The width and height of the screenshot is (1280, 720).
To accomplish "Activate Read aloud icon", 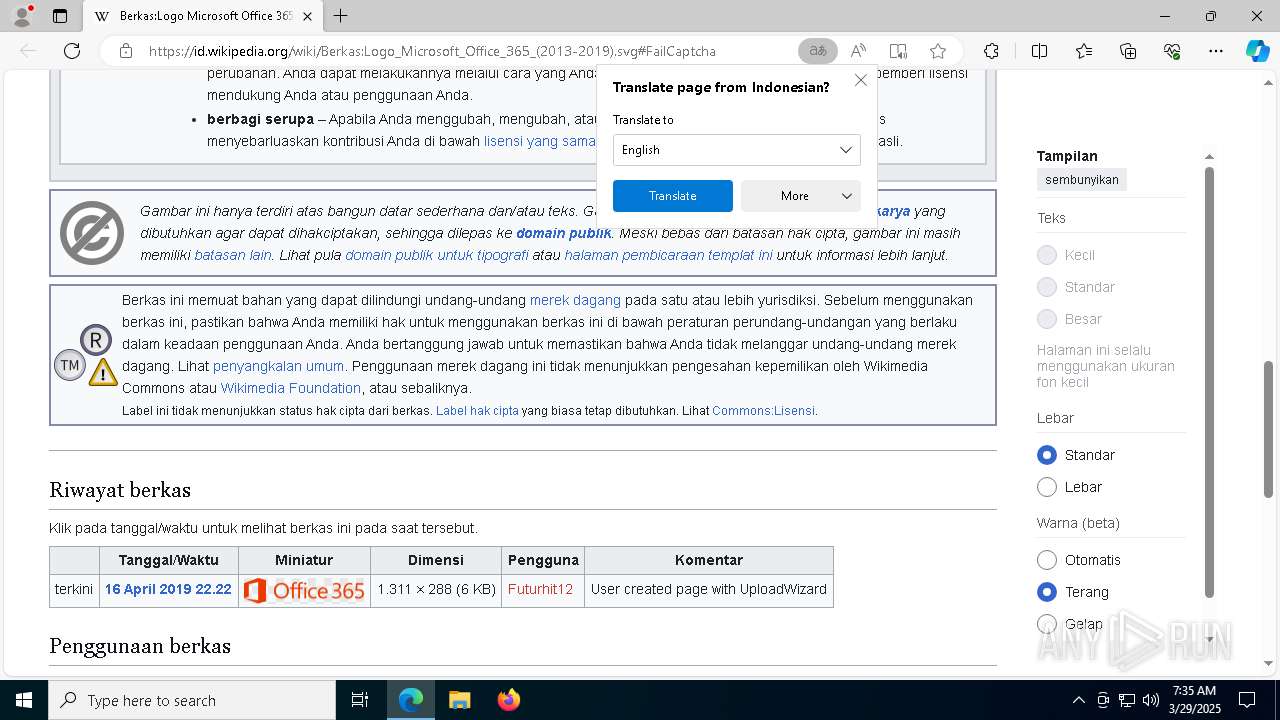I will [x=858, y=51].
